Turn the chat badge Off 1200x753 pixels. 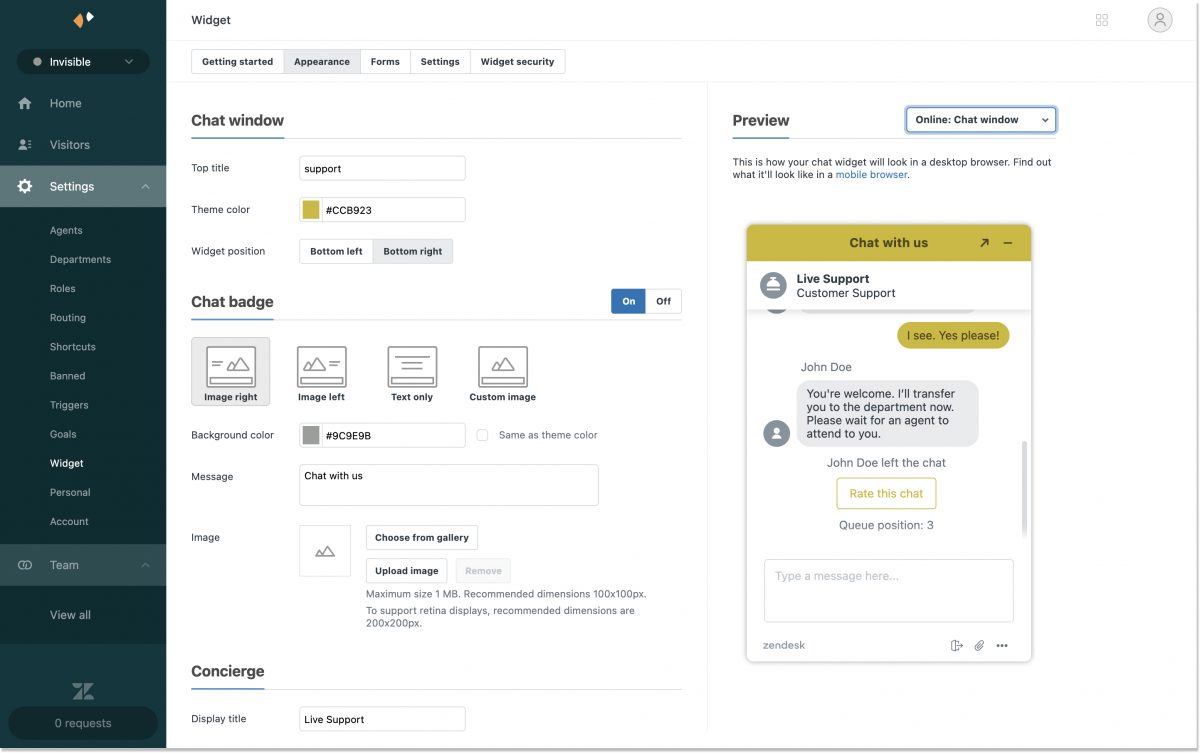[x=664, y=300]
